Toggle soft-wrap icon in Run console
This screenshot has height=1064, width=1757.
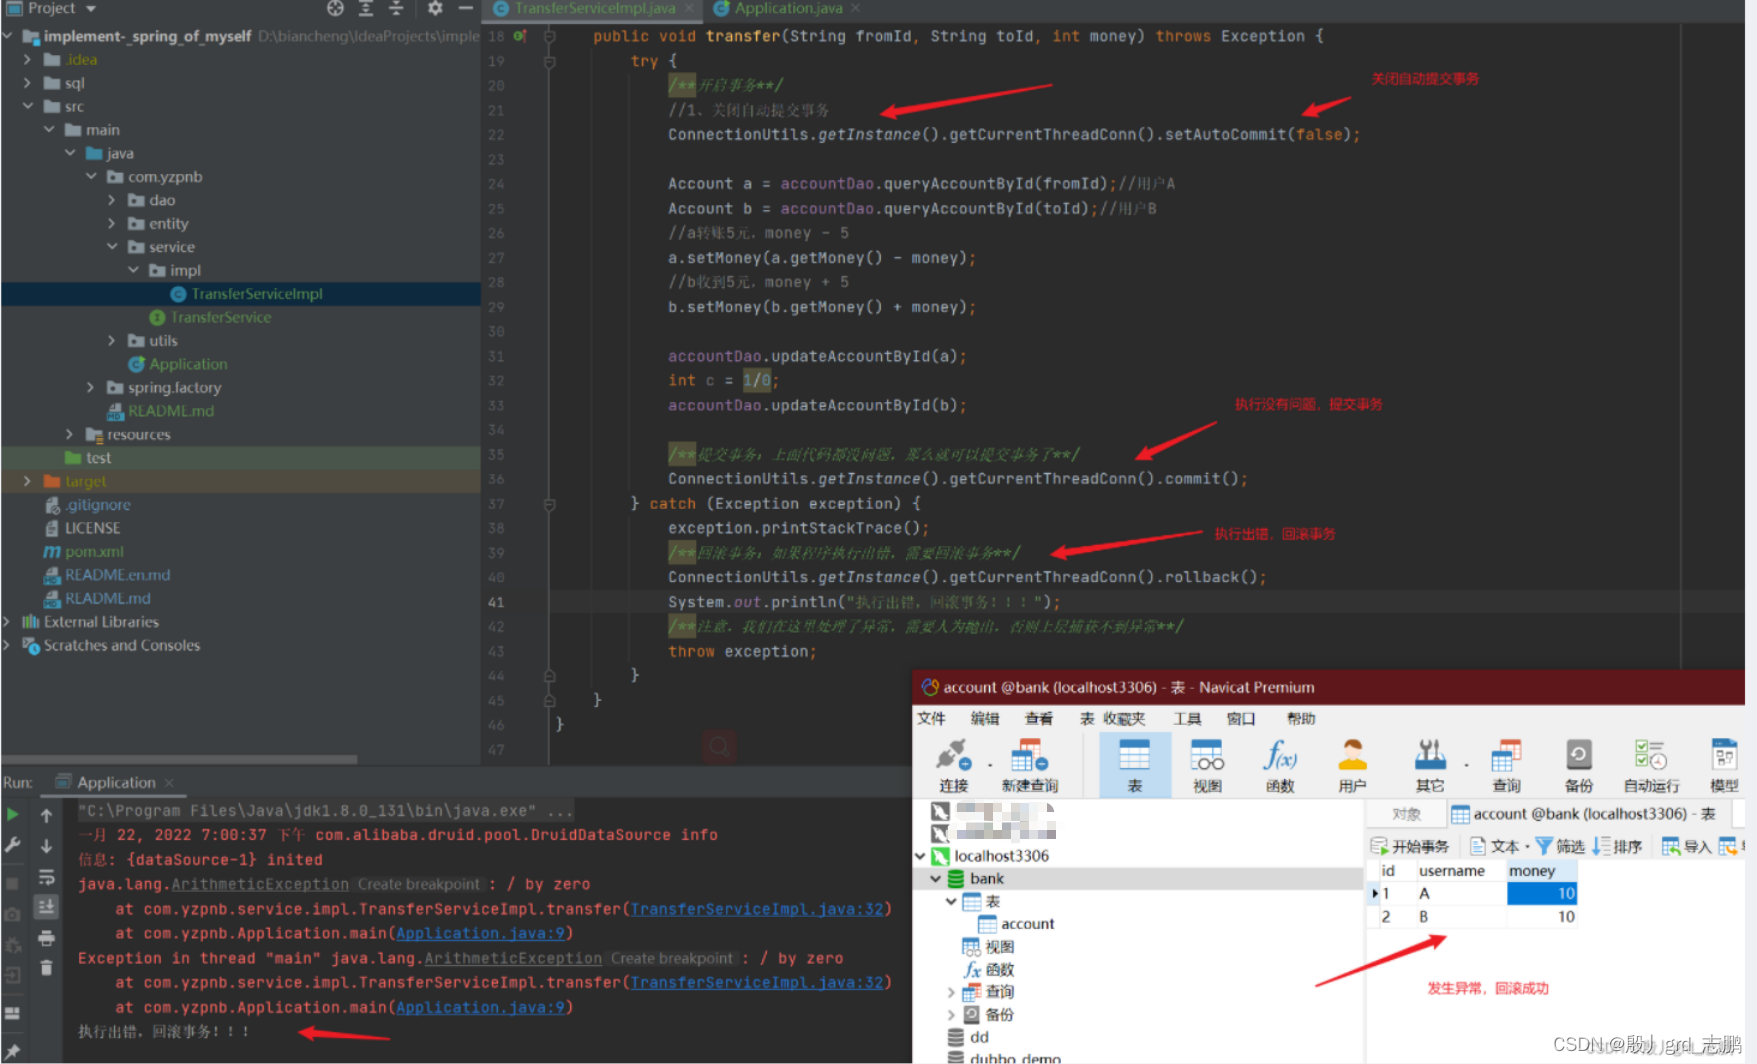pos(46,877)
